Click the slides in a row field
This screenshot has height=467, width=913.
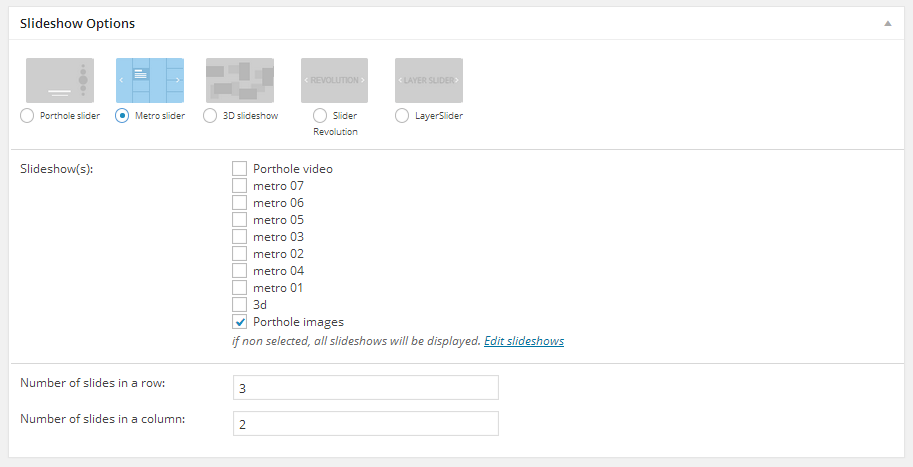[365, 388]
